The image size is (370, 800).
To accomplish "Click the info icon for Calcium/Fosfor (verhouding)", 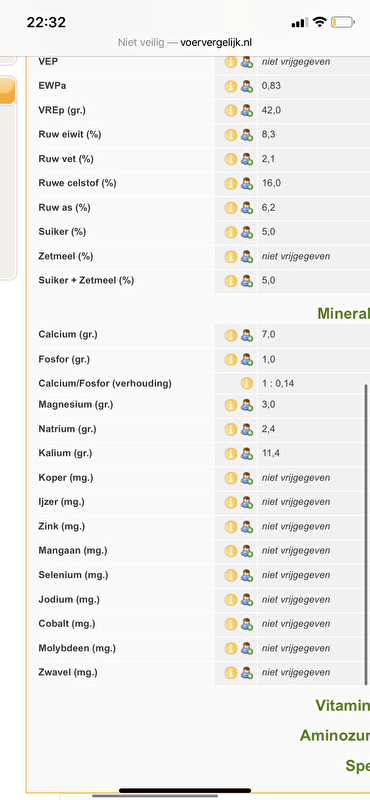I will [x=247, y=383].
